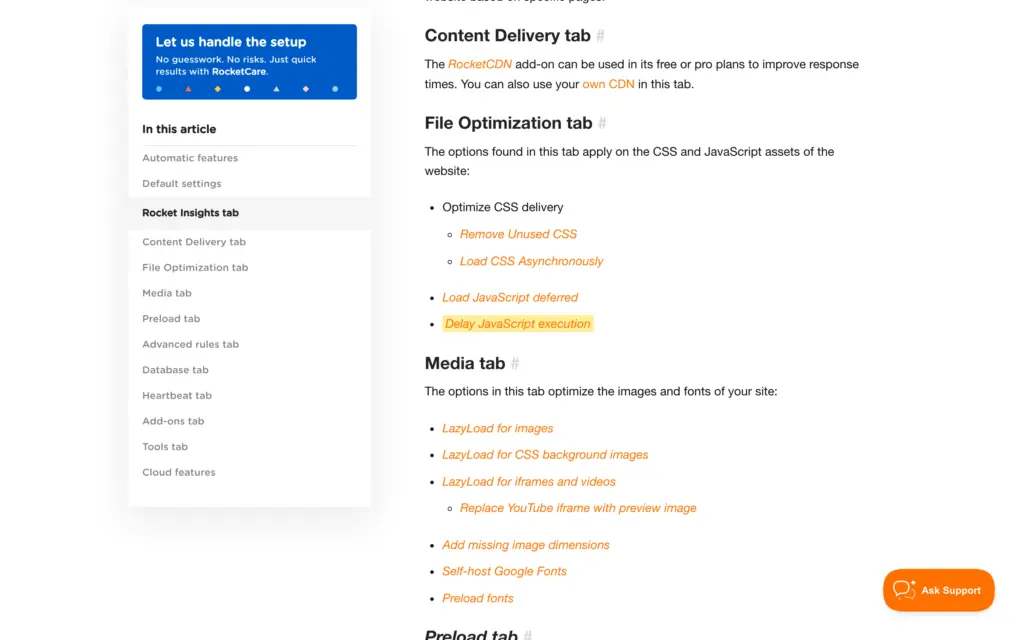
Task: Open Replace YouTube iframe with preview image link
Action: (578, 507)
